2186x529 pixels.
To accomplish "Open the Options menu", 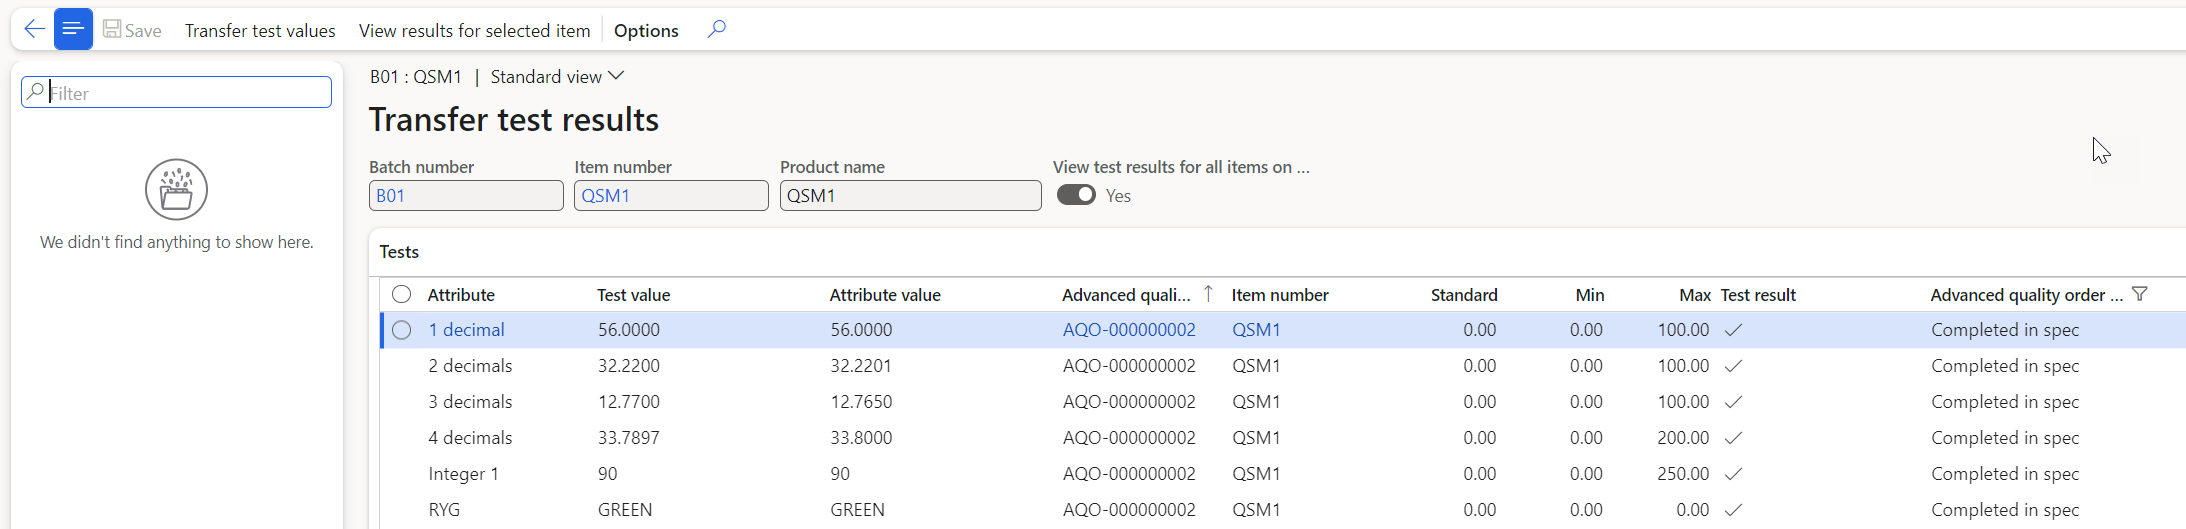I will tap(646, 31).
